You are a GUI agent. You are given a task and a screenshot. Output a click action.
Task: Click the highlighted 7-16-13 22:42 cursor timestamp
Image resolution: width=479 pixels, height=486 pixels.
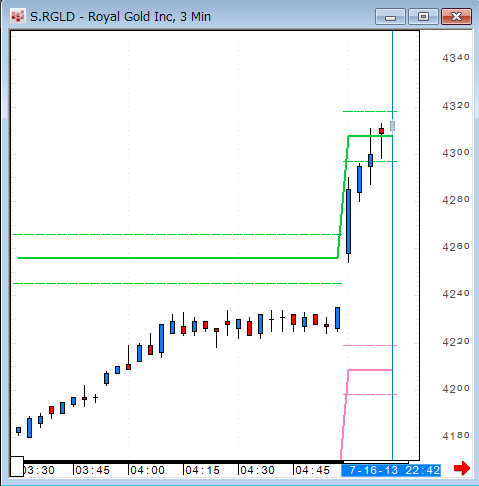(x=391, y=470)
